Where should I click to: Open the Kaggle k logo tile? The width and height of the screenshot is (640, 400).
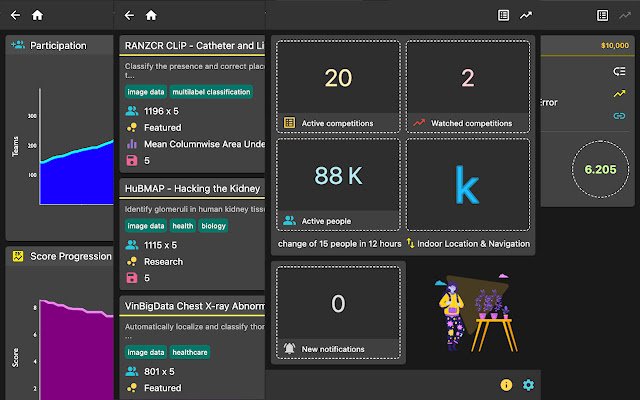point(468,184)
